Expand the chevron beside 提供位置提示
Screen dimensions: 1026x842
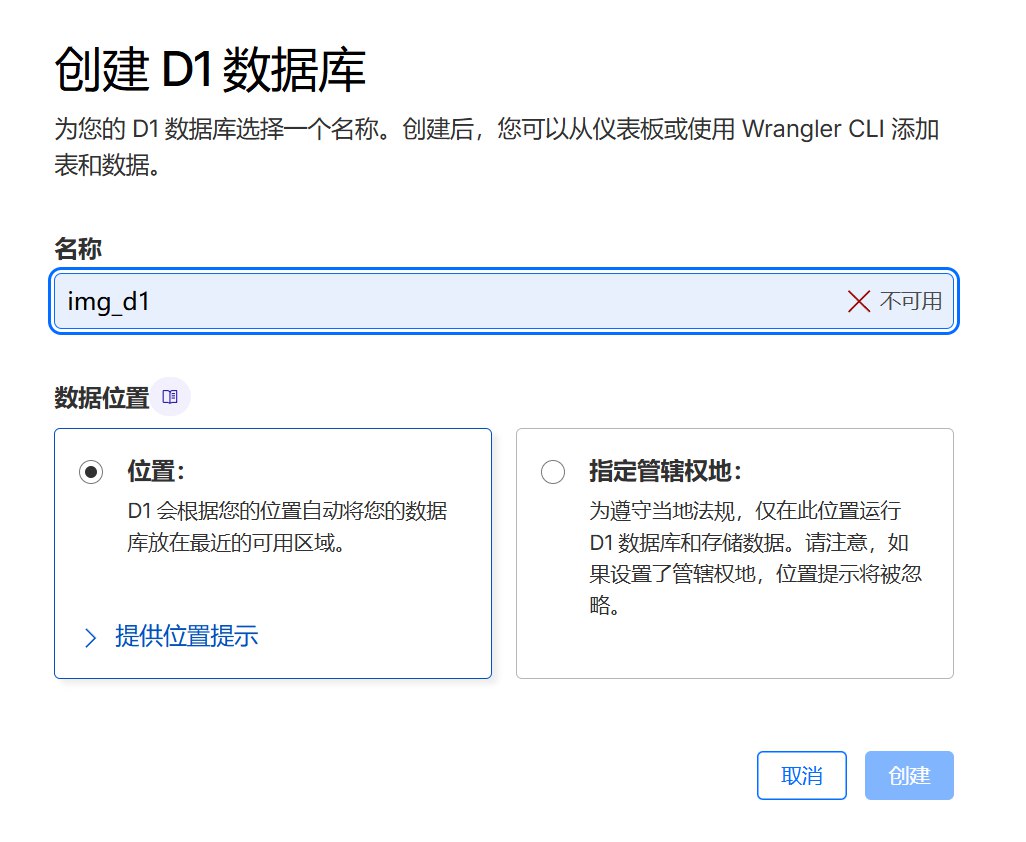91,637
